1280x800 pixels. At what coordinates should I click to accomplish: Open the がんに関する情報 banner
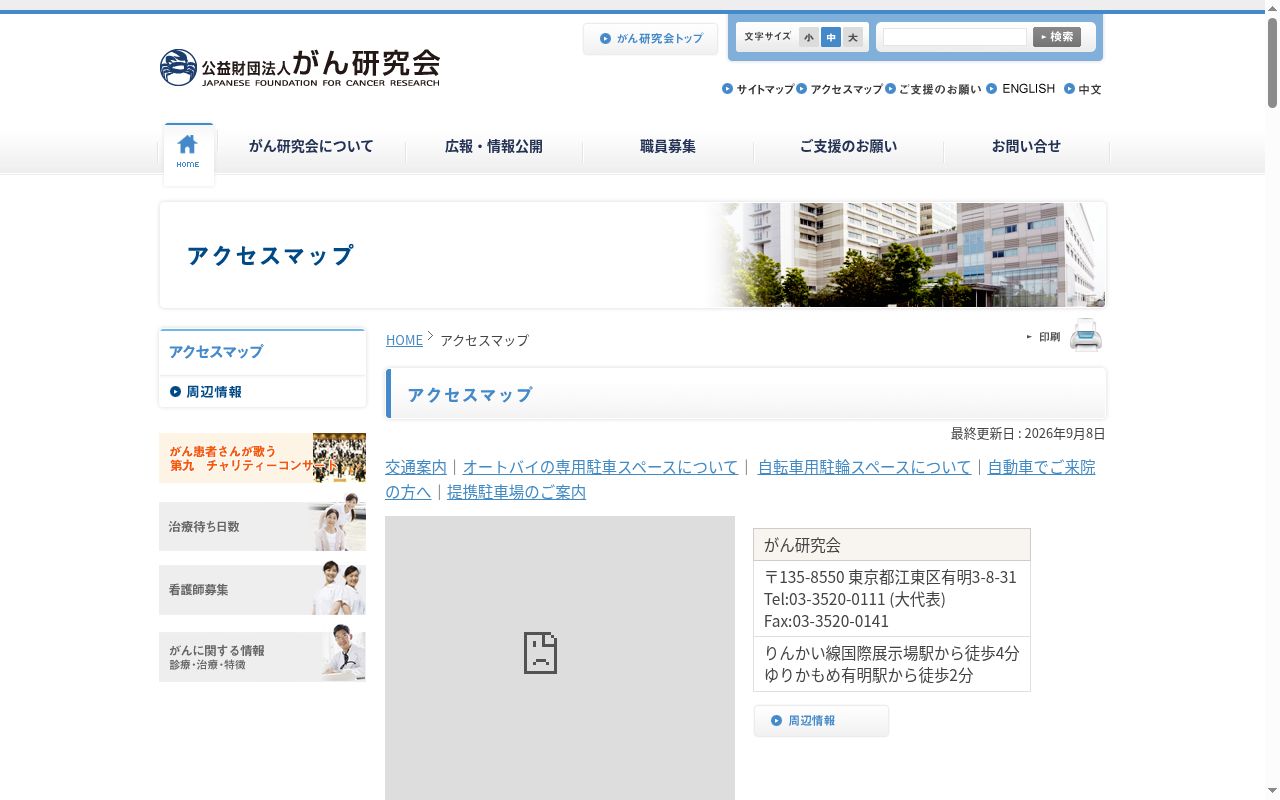pos(262,657)
